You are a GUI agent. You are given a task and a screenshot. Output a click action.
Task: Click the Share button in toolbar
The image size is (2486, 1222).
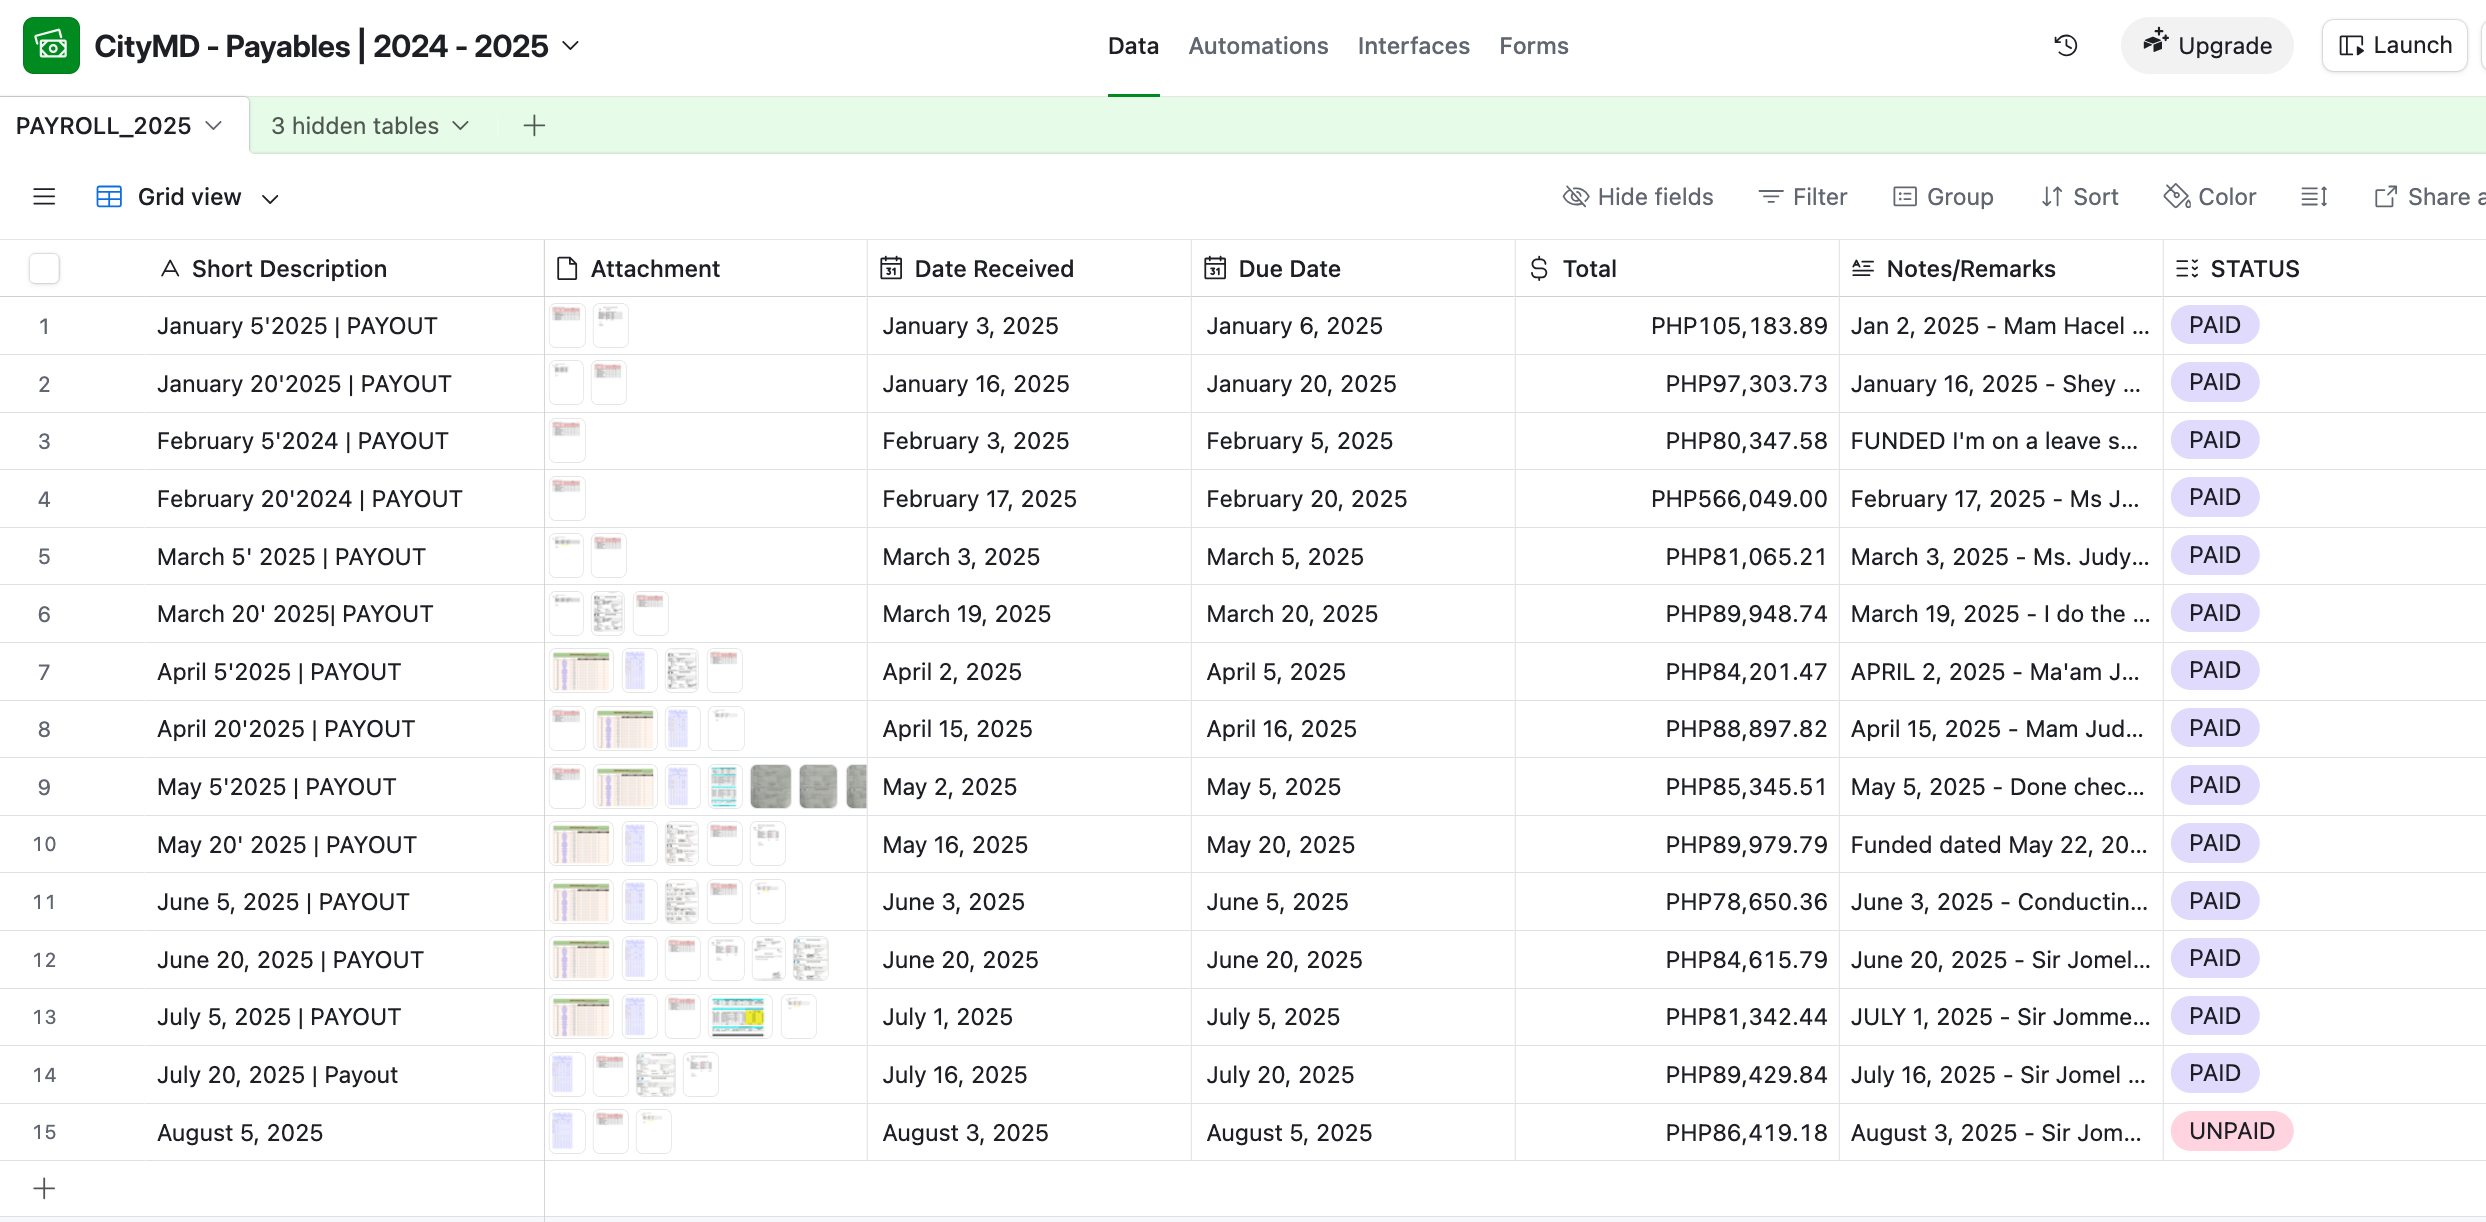click(x=2430, y=197)
